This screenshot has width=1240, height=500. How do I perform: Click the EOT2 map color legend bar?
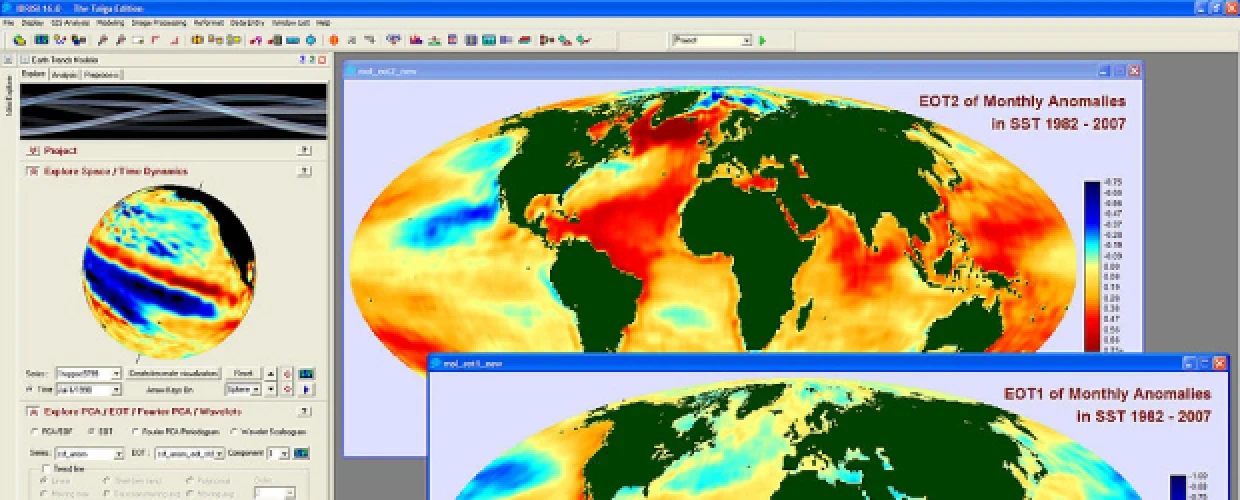[x=1091, y=266]
